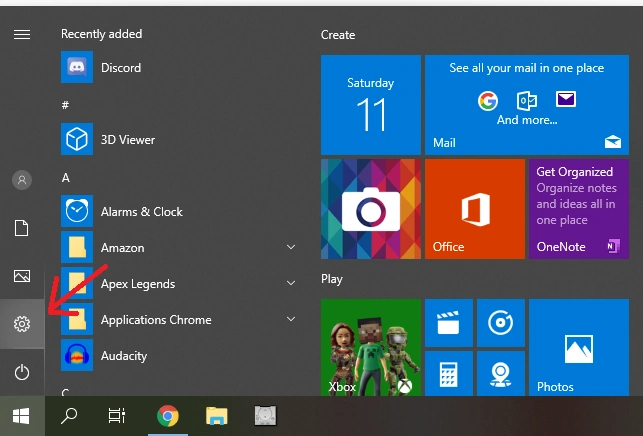The width and height of the screenshot is (643, 436).
Task: Open the Mail tile
Action: coord(527,105)
